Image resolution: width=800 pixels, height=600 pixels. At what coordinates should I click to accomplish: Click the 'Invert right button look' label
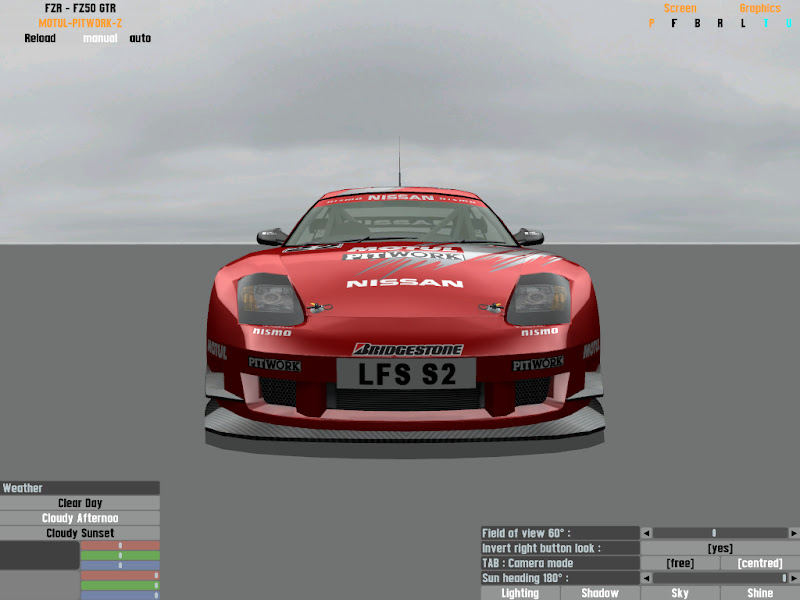tap(560, 548)
